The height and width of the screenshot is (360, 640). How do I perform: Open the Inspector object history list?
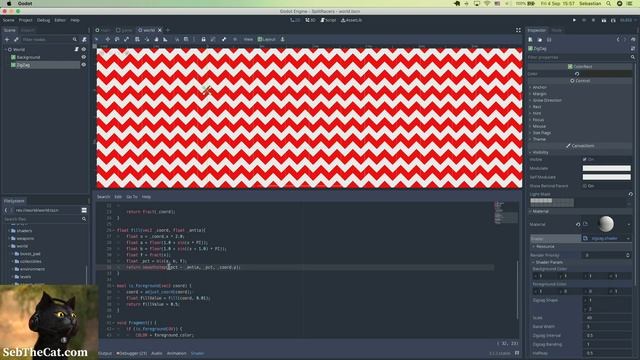pos(633,40)
